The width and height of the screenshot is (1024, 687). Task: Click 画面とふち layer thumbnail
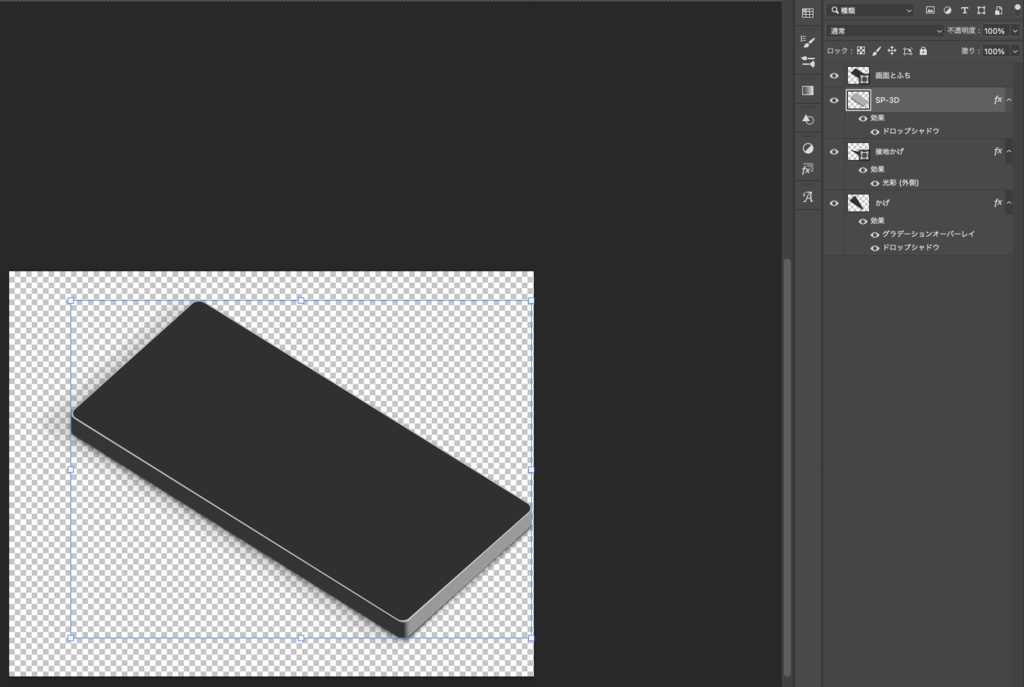(x=858, y=76)
